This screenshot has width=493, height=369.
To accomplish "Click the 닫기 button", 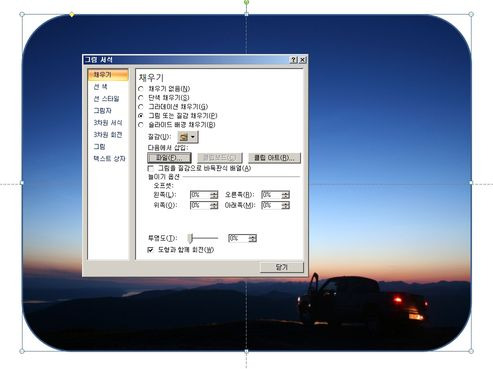I will 282,267.
